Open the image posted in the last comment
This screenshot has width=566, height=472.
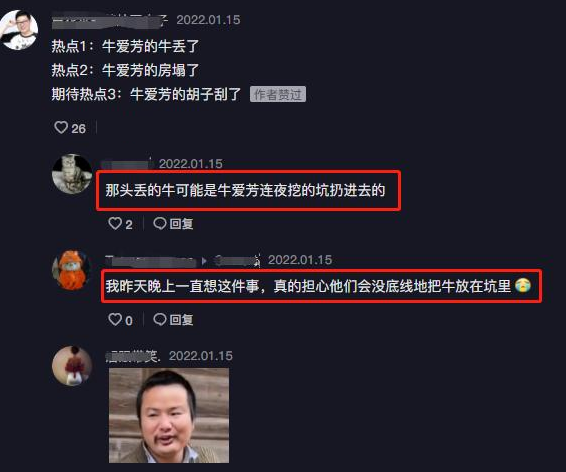(169, 415)
